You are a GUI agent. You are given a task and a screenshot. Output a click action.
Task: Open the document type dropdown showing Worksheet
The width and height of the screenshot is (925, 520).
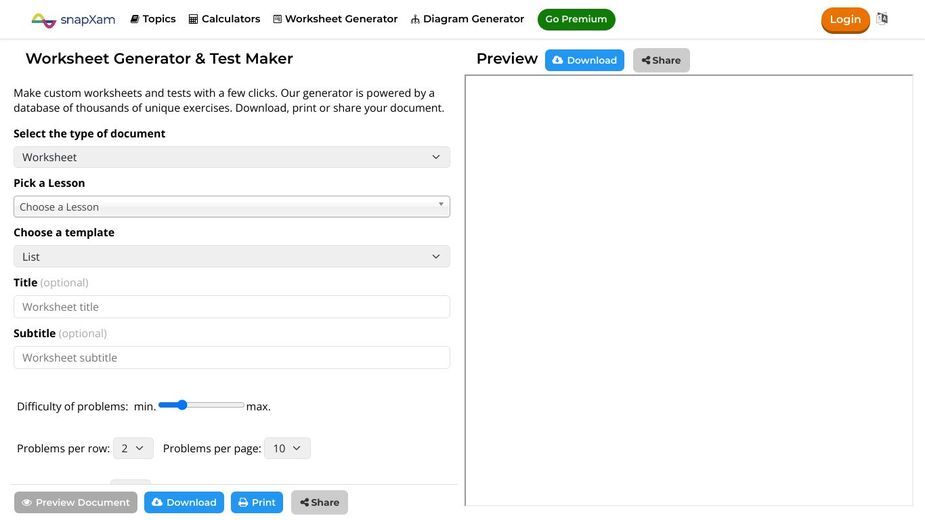tap(232, 157)
